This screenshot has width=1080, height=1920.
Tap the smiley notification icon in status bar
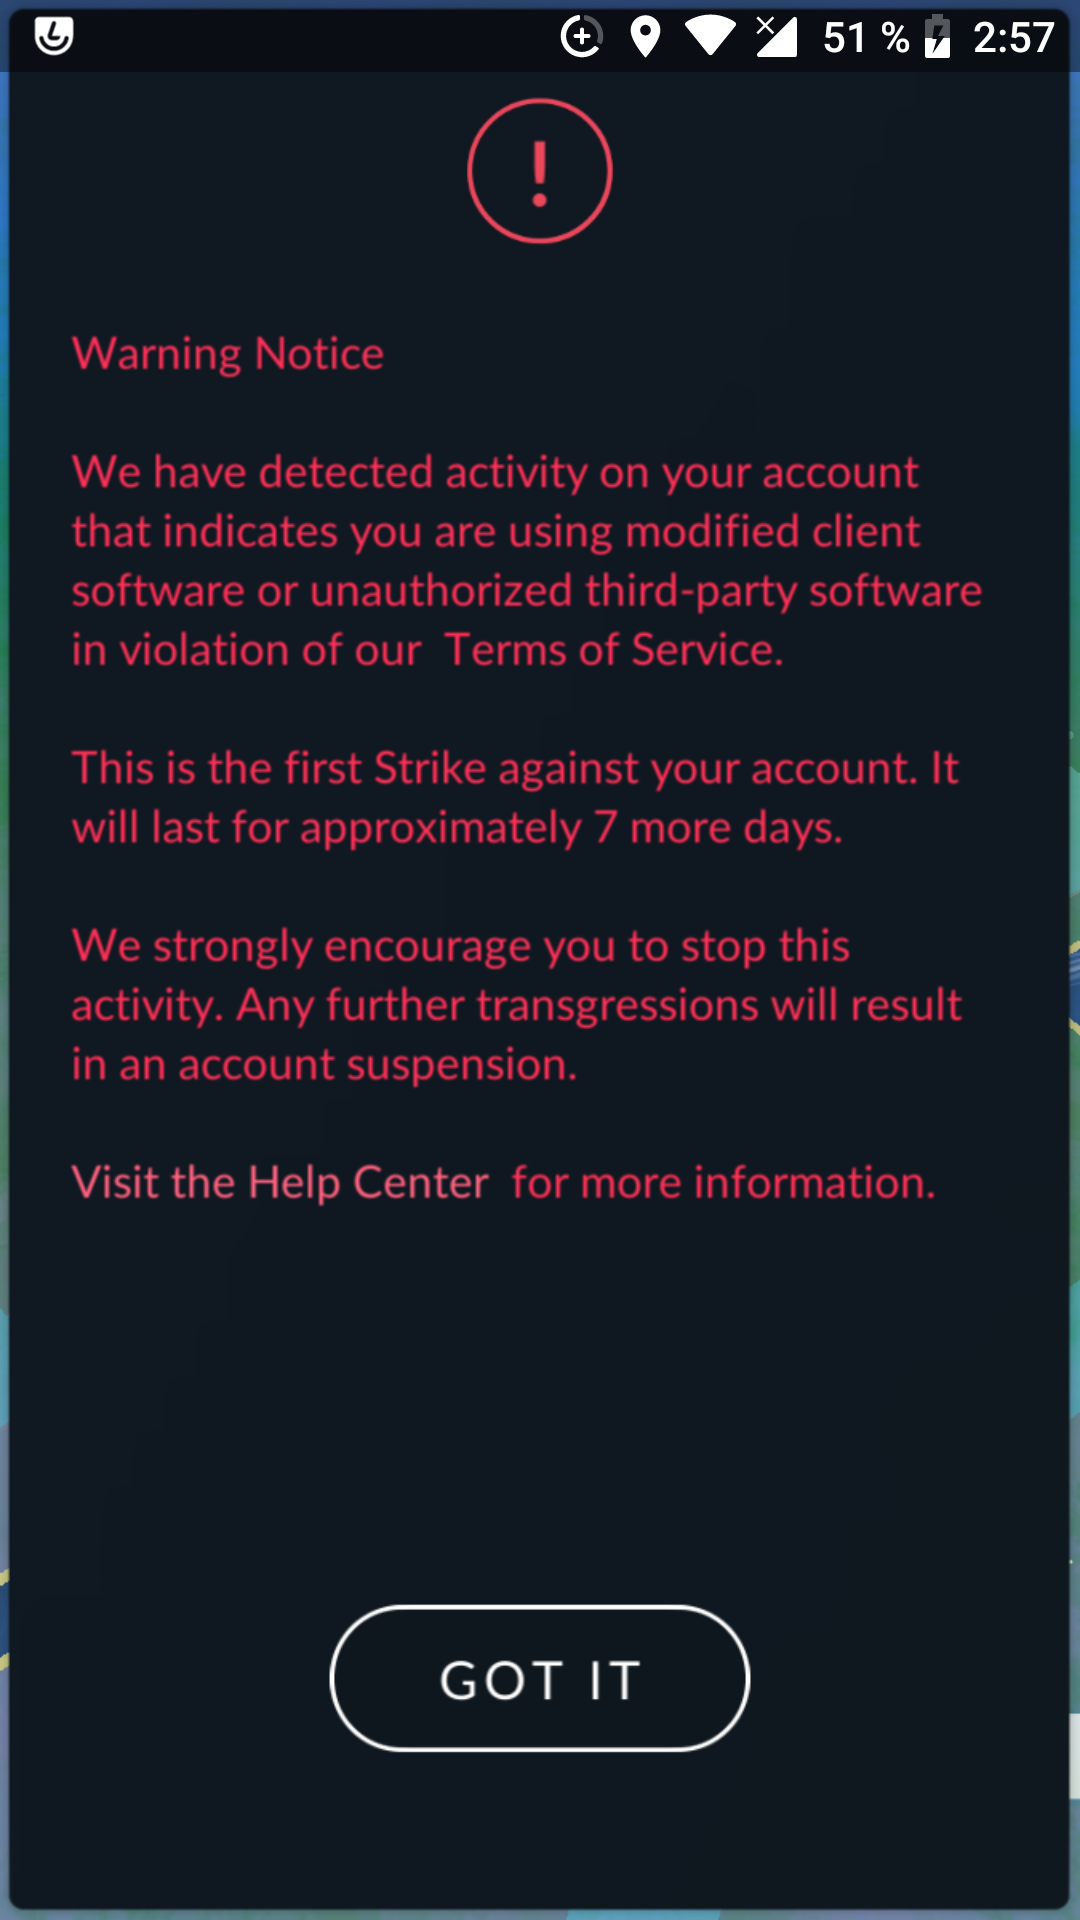tap(54, 37)
